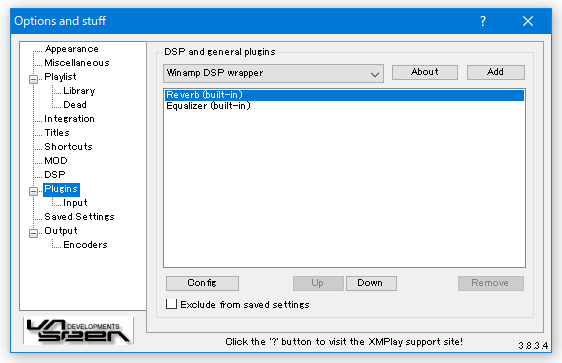Close the Options and stuff dialog
Image resolution: width=562 pixels, height=363 pixels.
[x=528, y=21]
